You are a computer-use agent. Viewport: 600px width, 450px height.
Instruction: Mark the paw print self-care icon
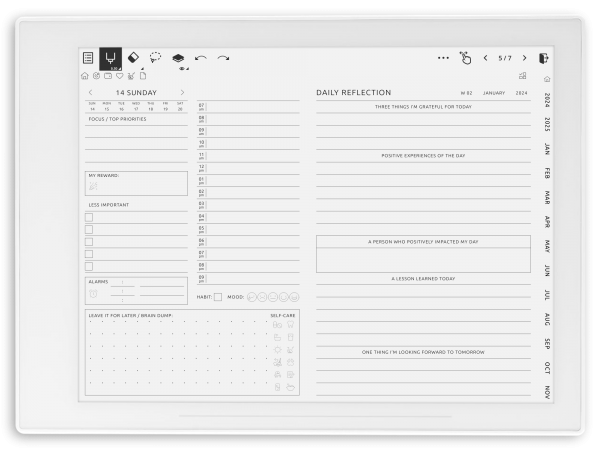point(290,362)
